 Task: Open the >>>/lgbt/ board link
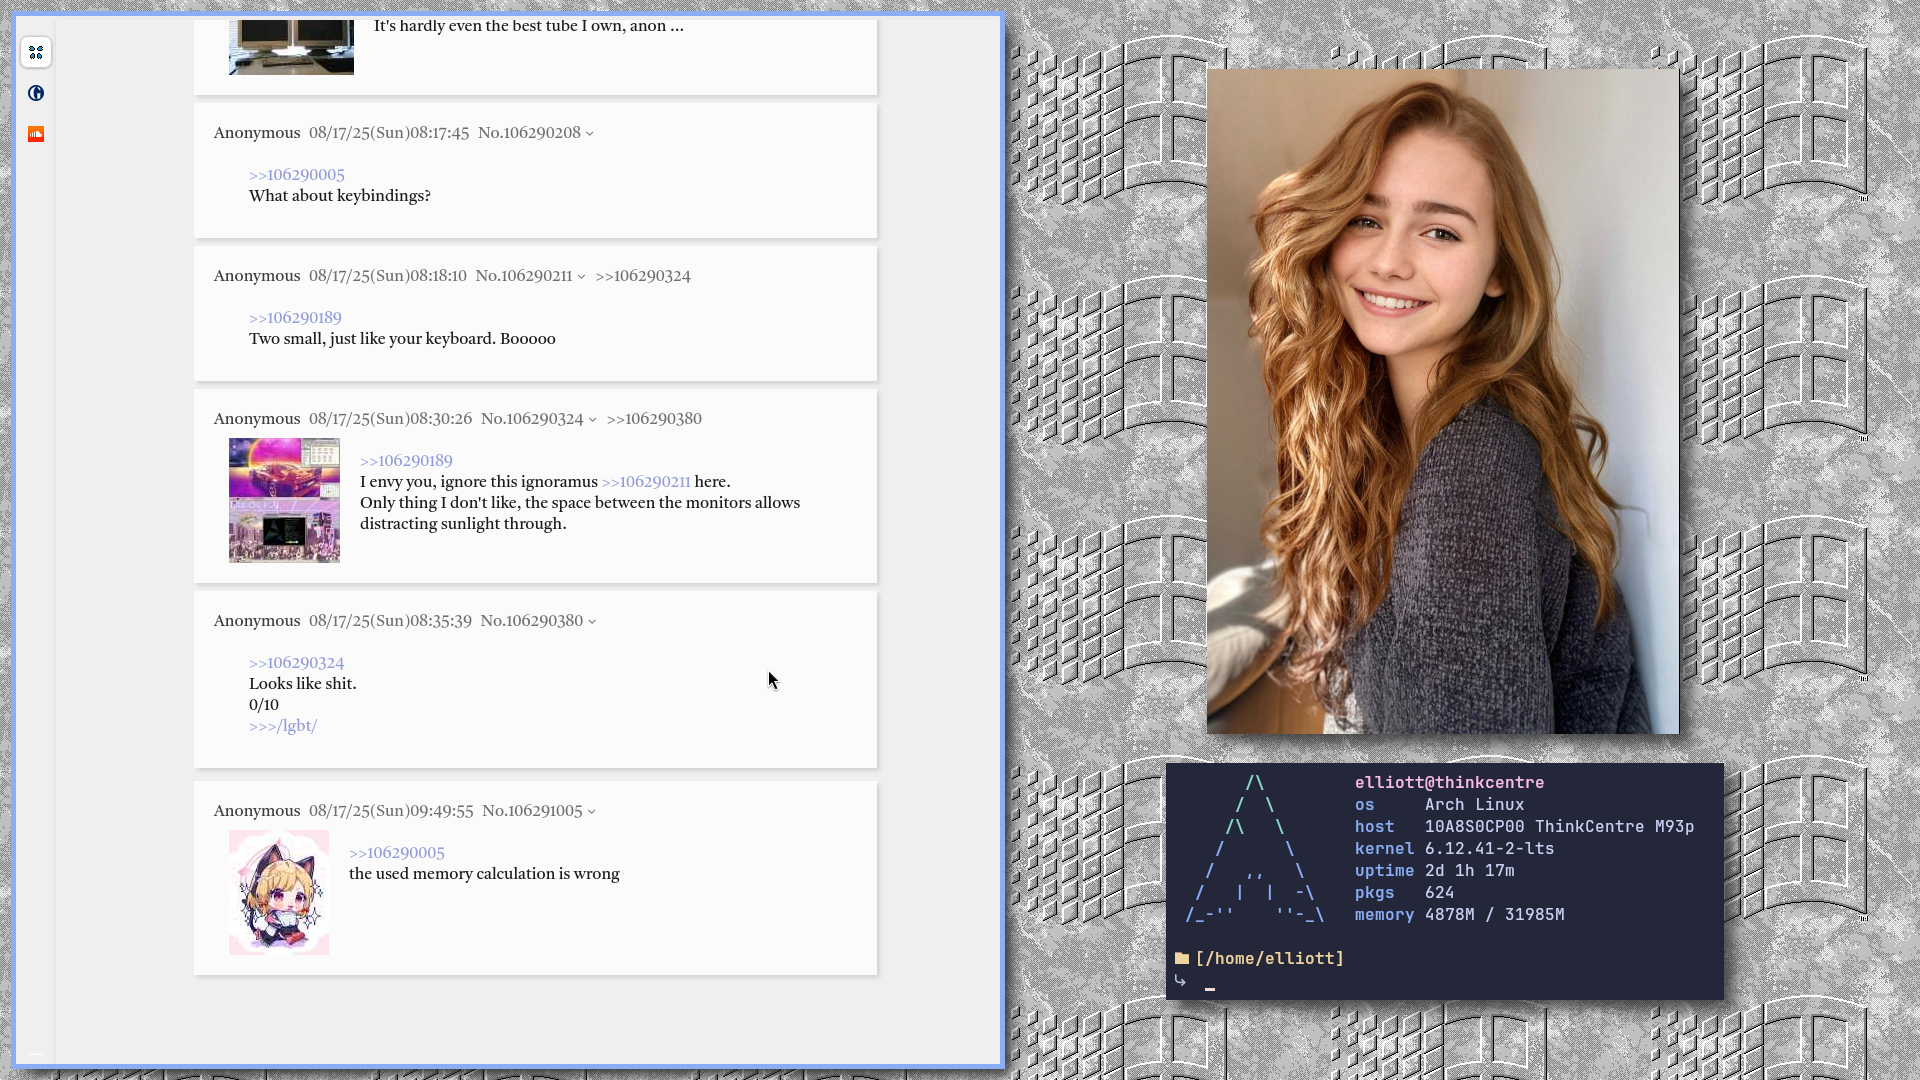click(x=282, y=726)
